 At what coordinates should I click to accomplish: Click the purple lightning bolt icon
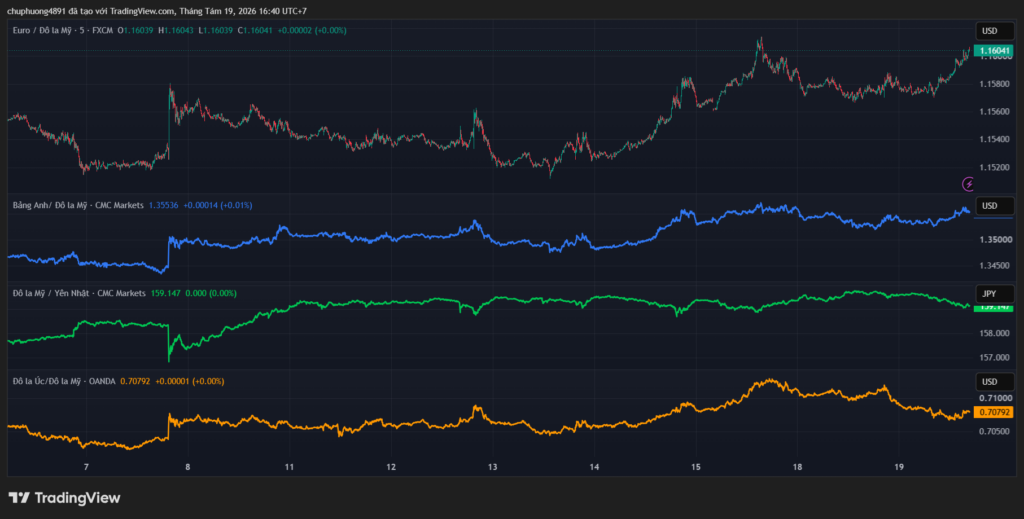pos(968,184)
